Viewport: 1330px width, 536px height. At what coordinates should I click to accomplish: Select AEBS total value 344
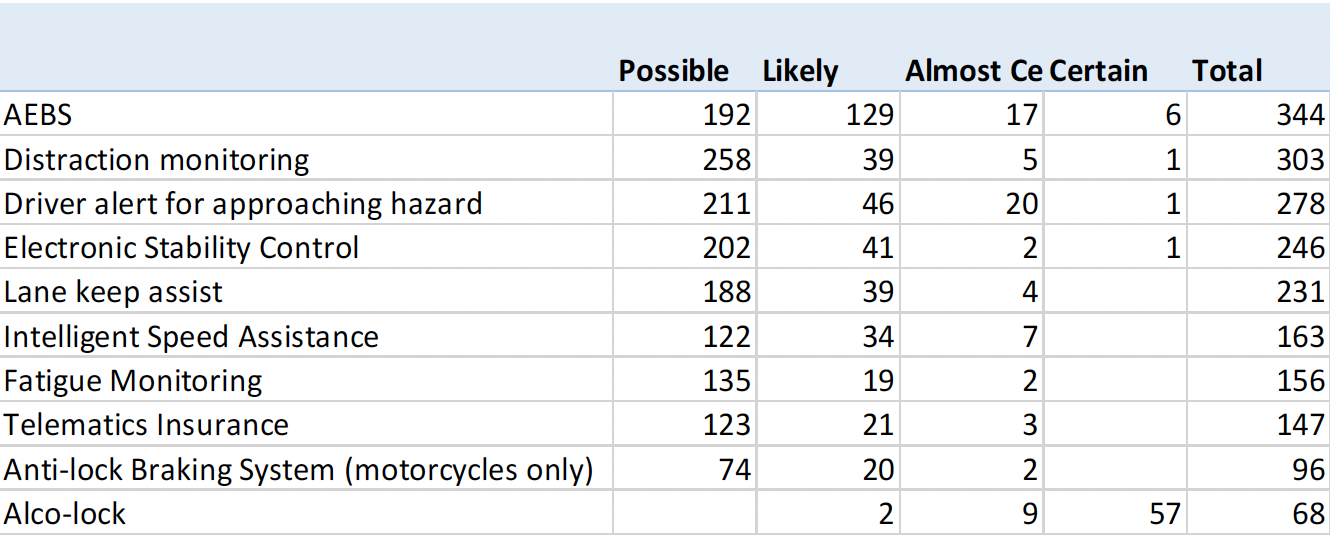(x=1300, y=115)
